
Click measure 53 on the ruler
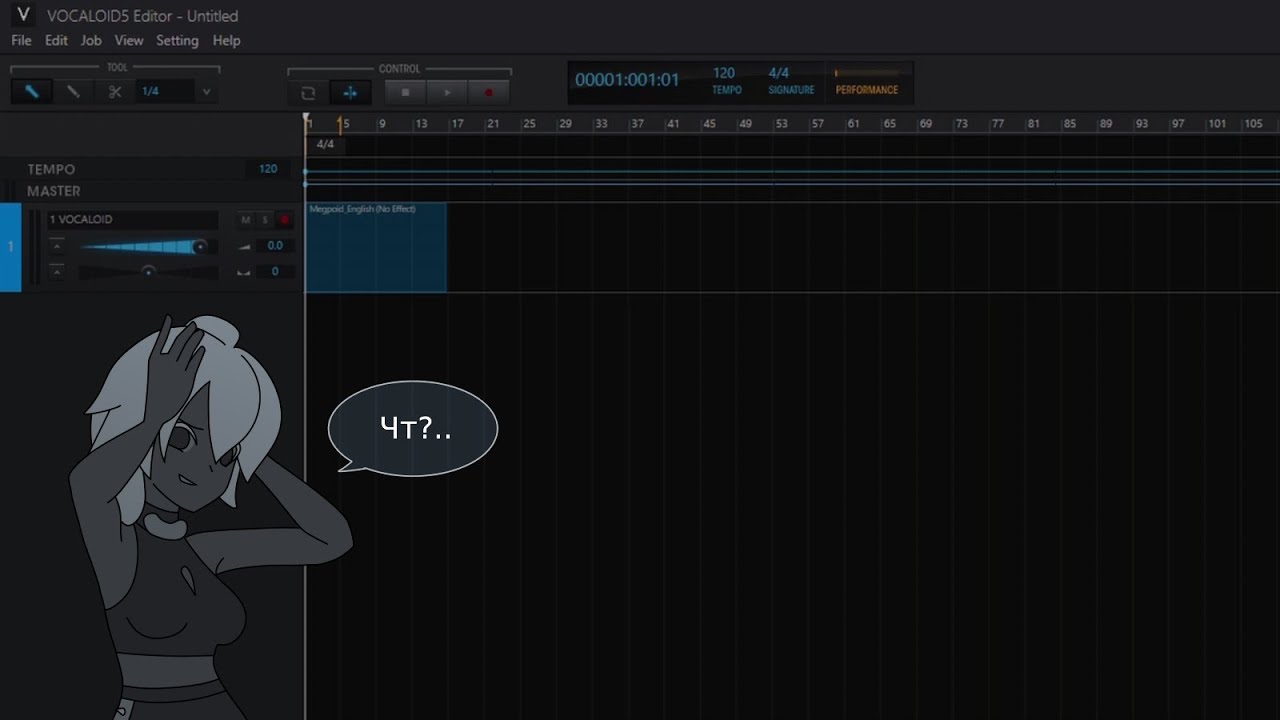coord(781,124)
